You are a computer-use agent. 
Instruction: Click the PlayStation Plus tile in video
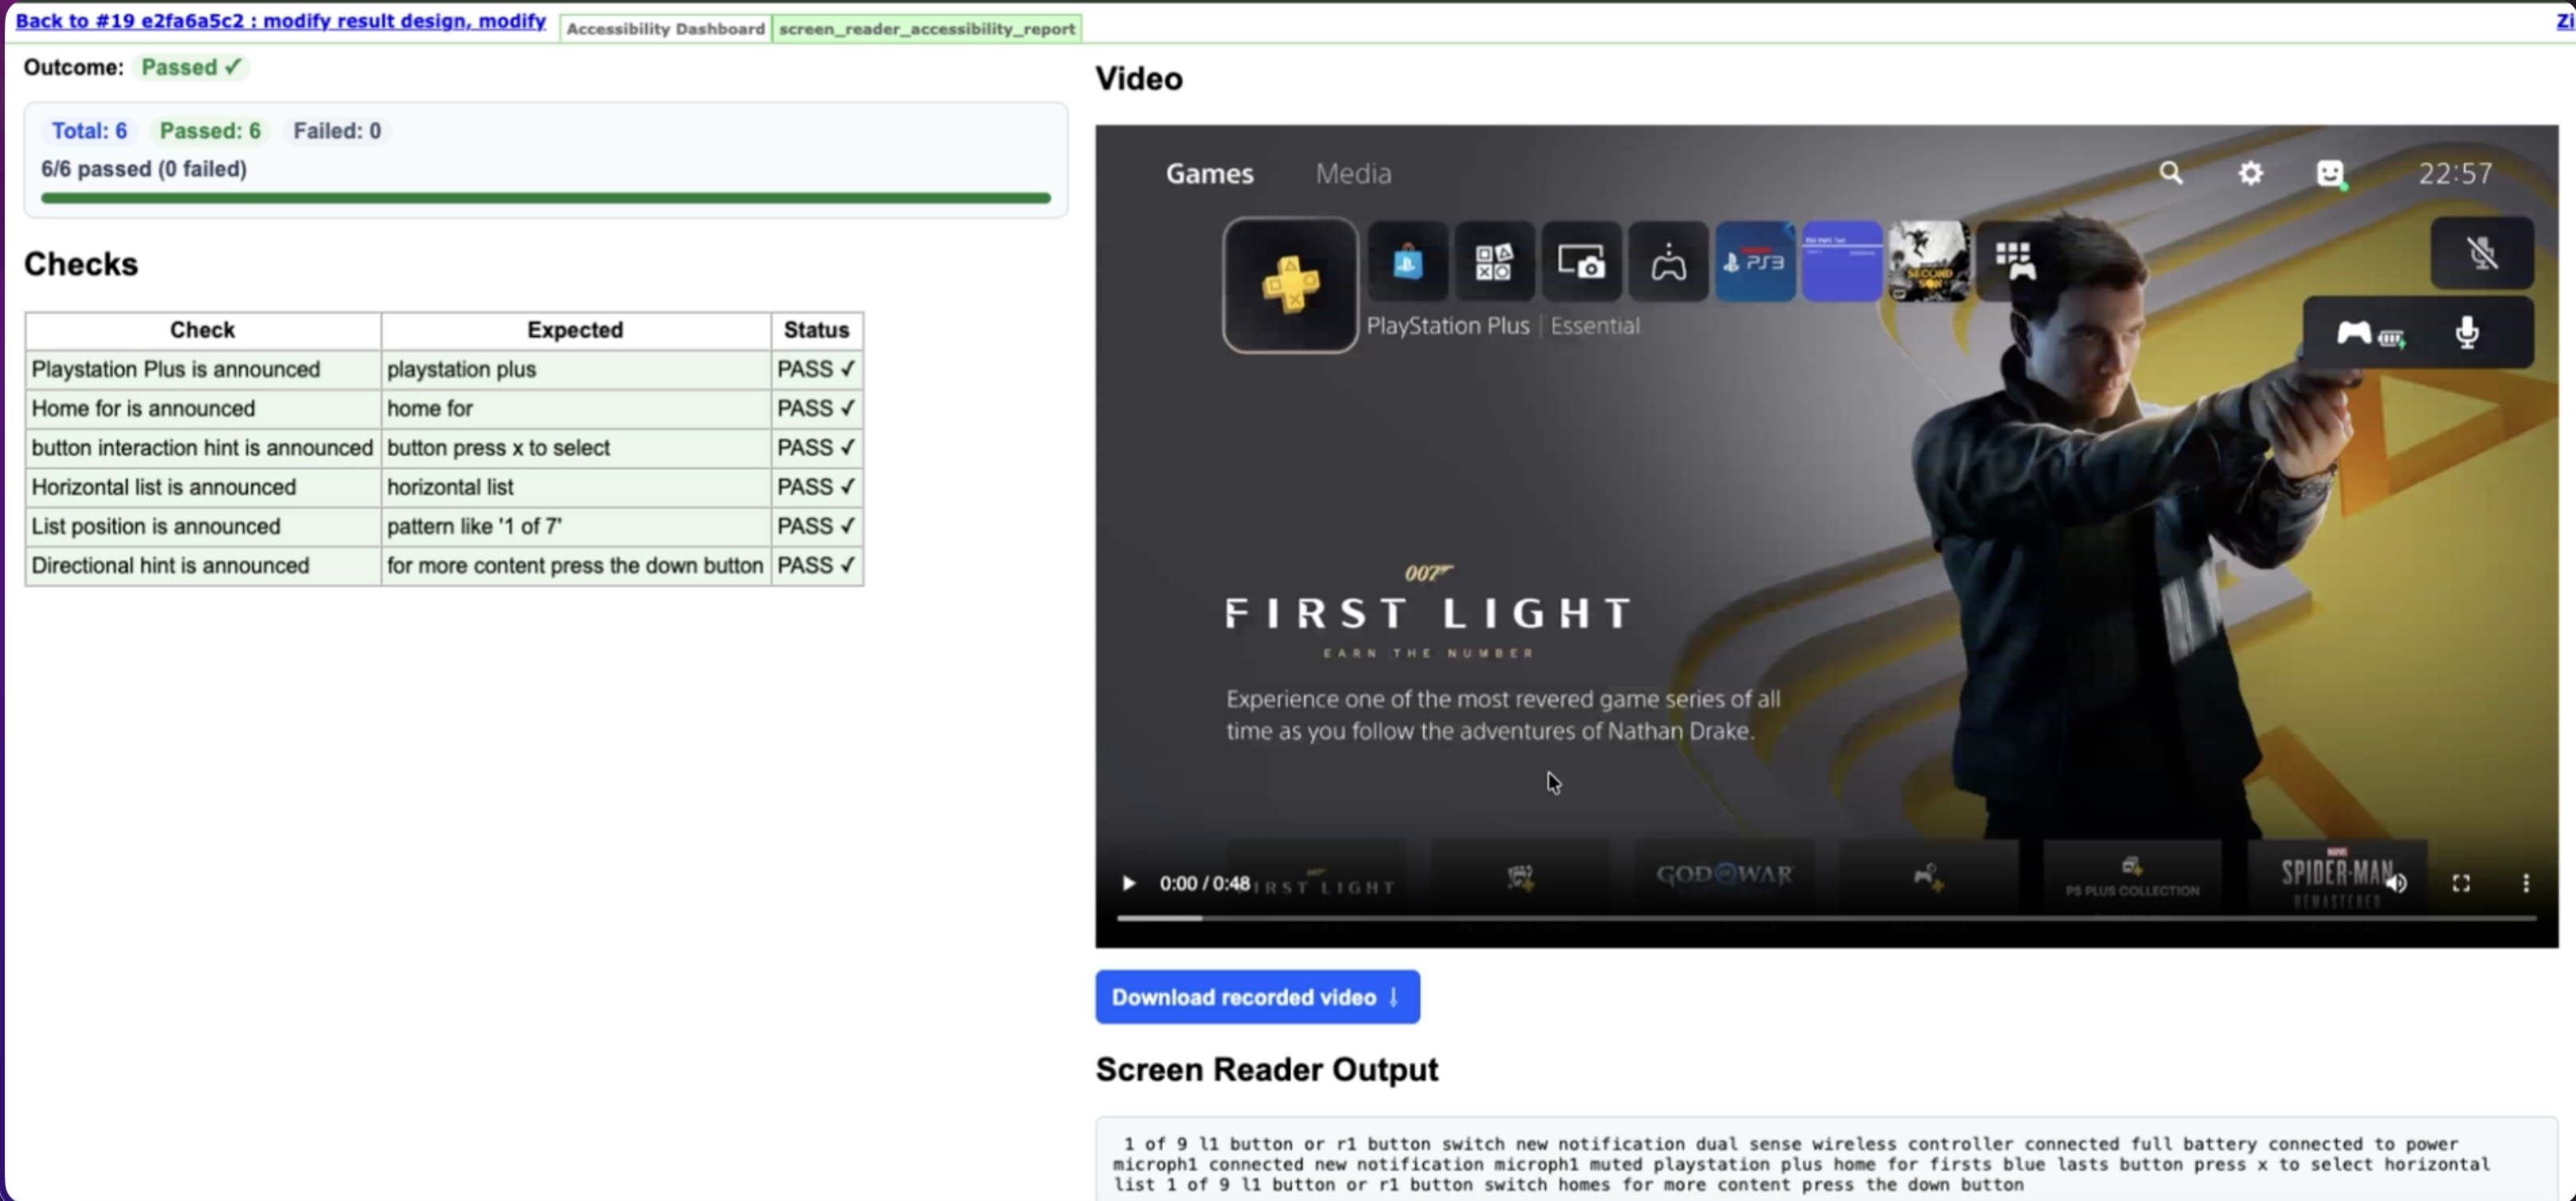pos(1290,285)
